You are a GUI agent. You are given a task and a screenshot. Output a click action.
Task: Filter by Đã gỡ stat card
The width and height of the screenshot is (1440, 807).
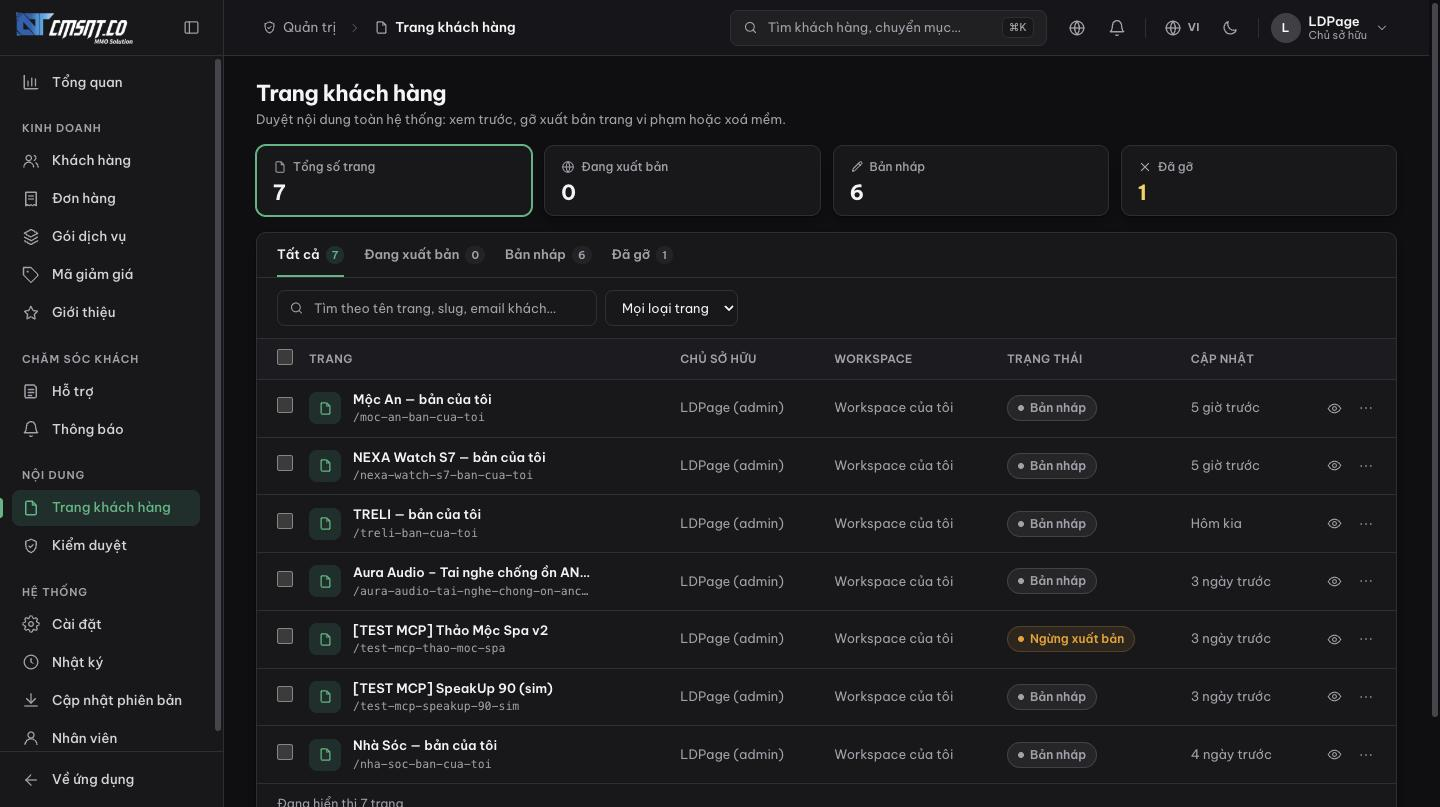1259,180
